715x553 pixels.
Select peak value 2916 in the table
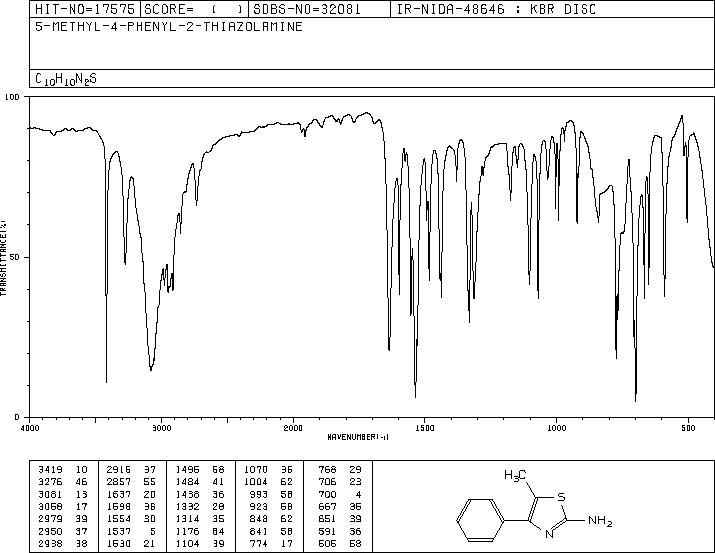119,470
